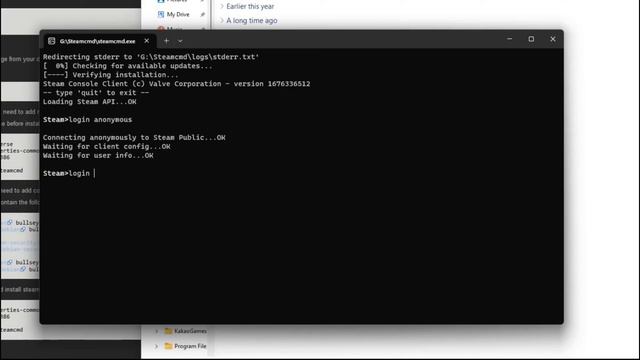
Task: Click the Steam Console Client version line
Action: click(x=176, y=84)
